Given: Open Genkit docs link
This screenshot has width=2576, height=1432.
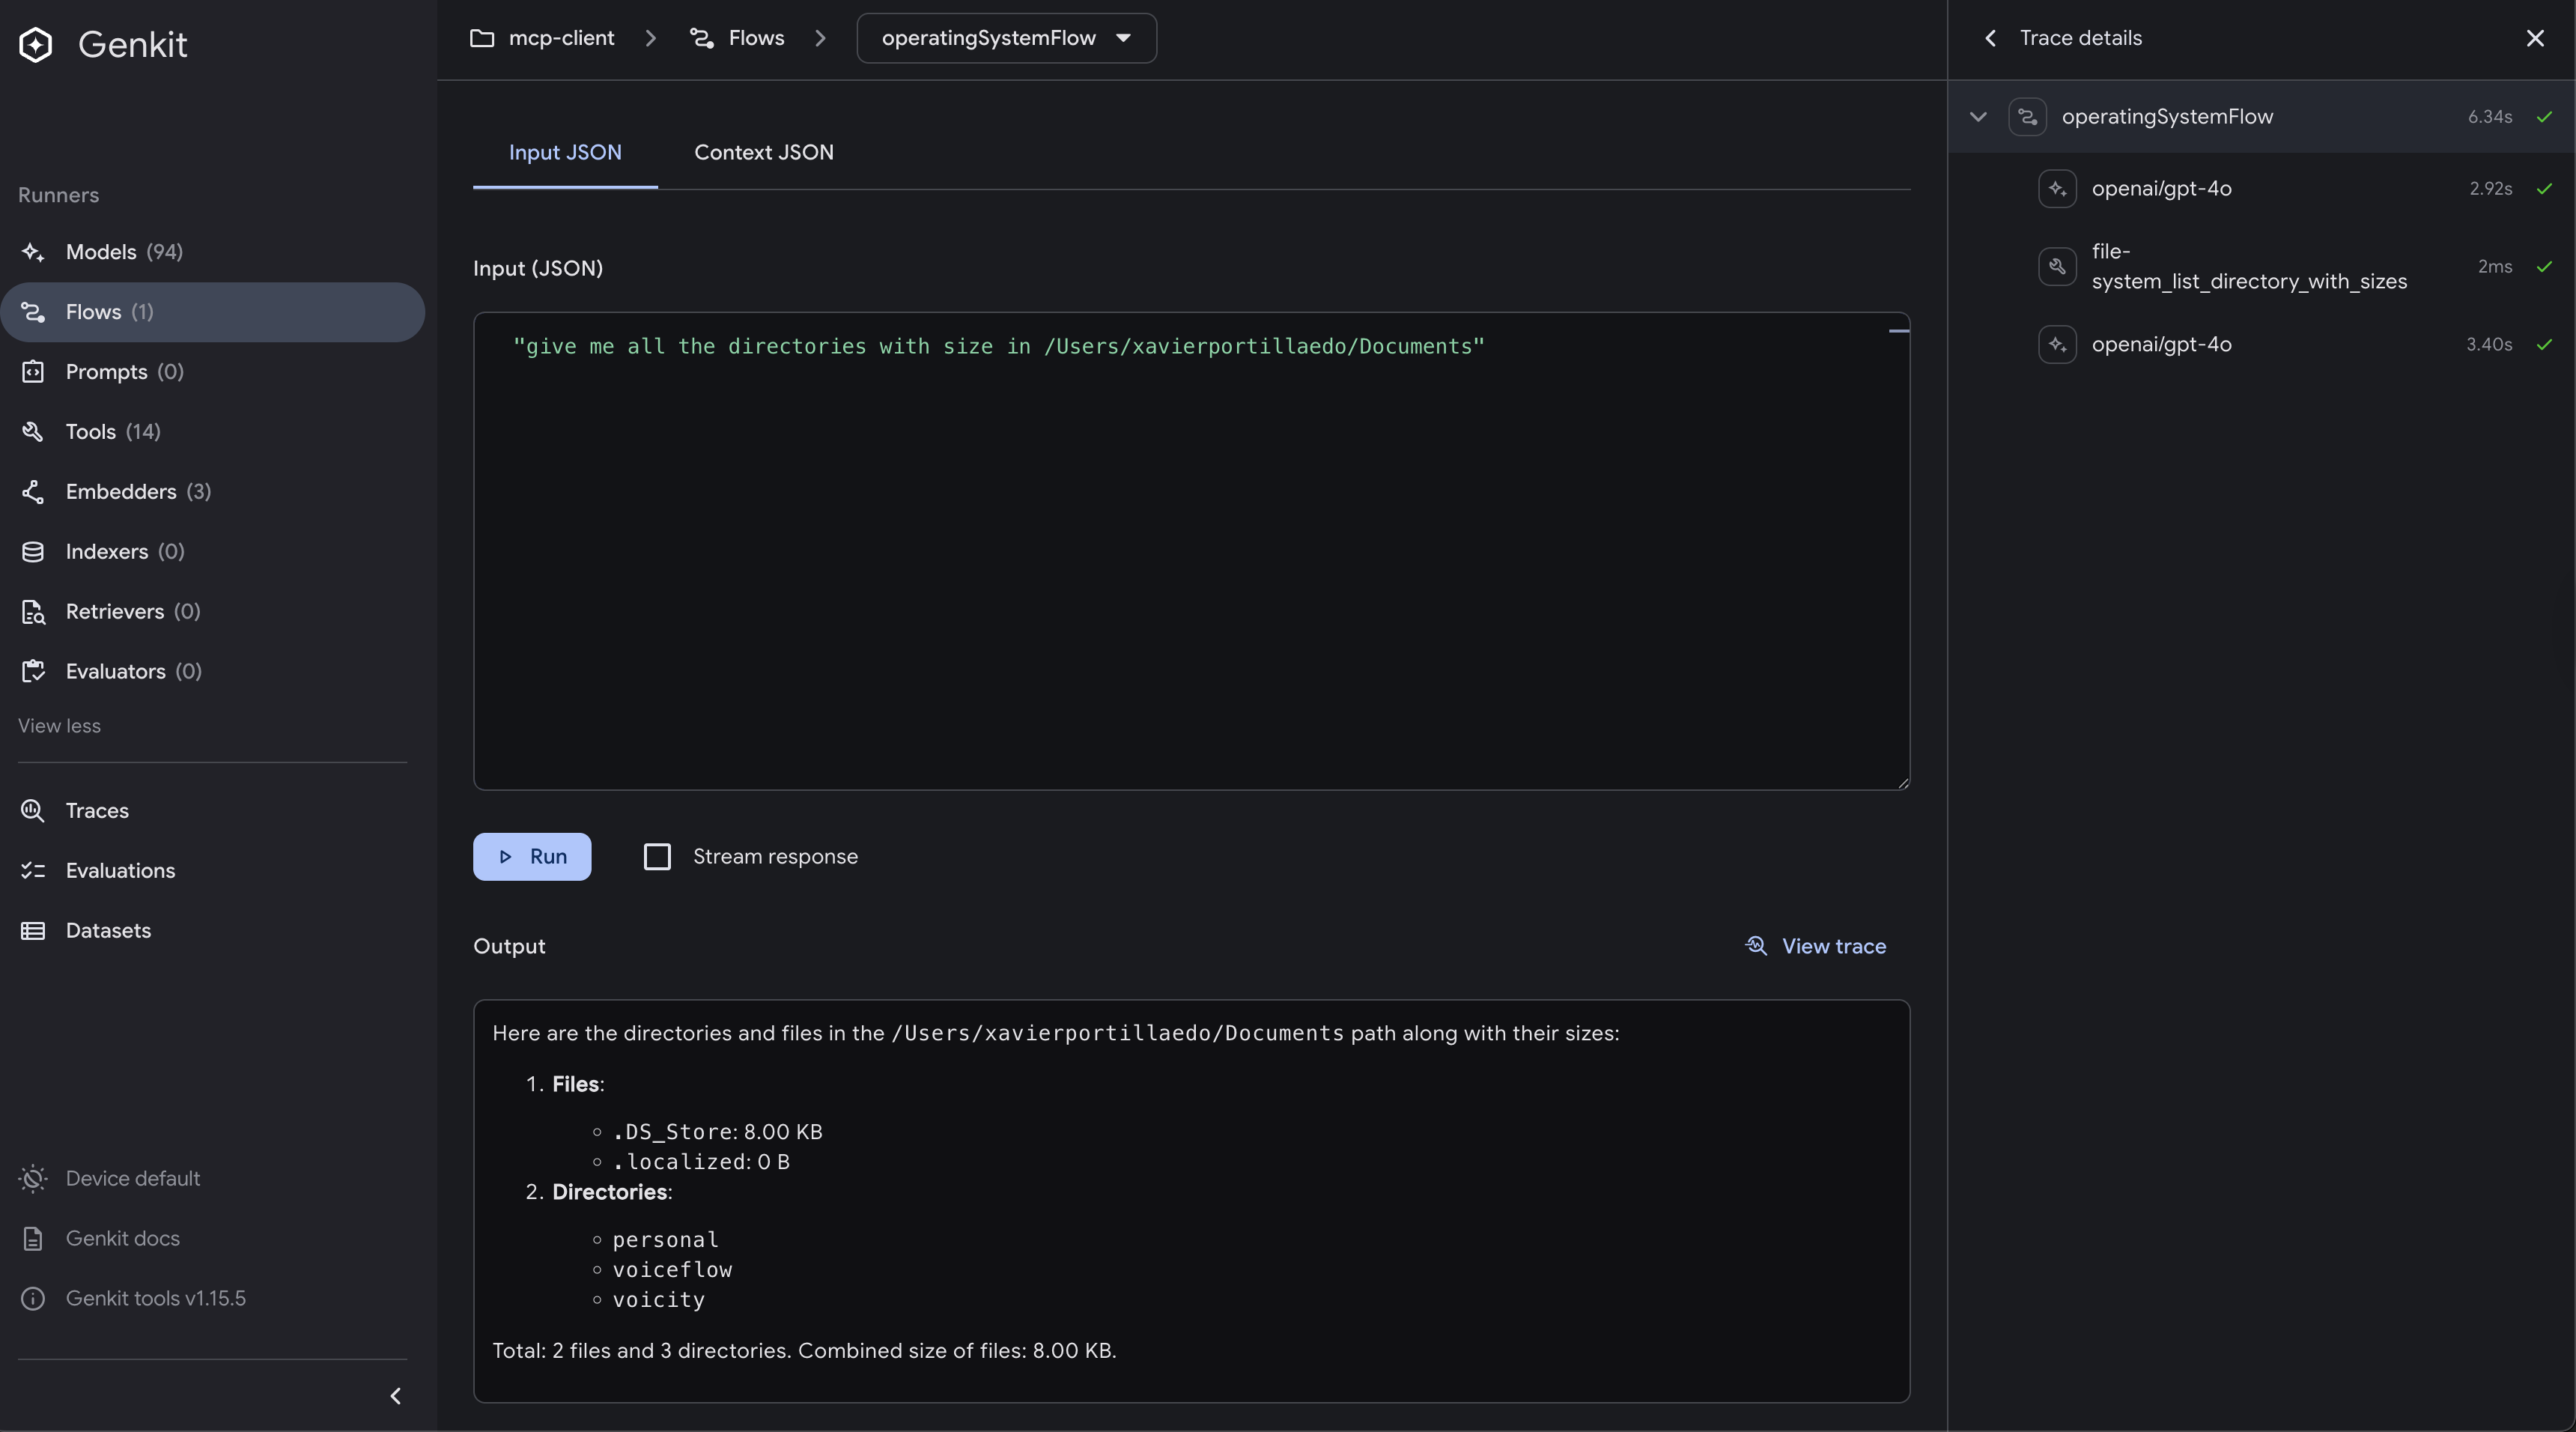Looking at the screenshot, I should coord(212,1239).
